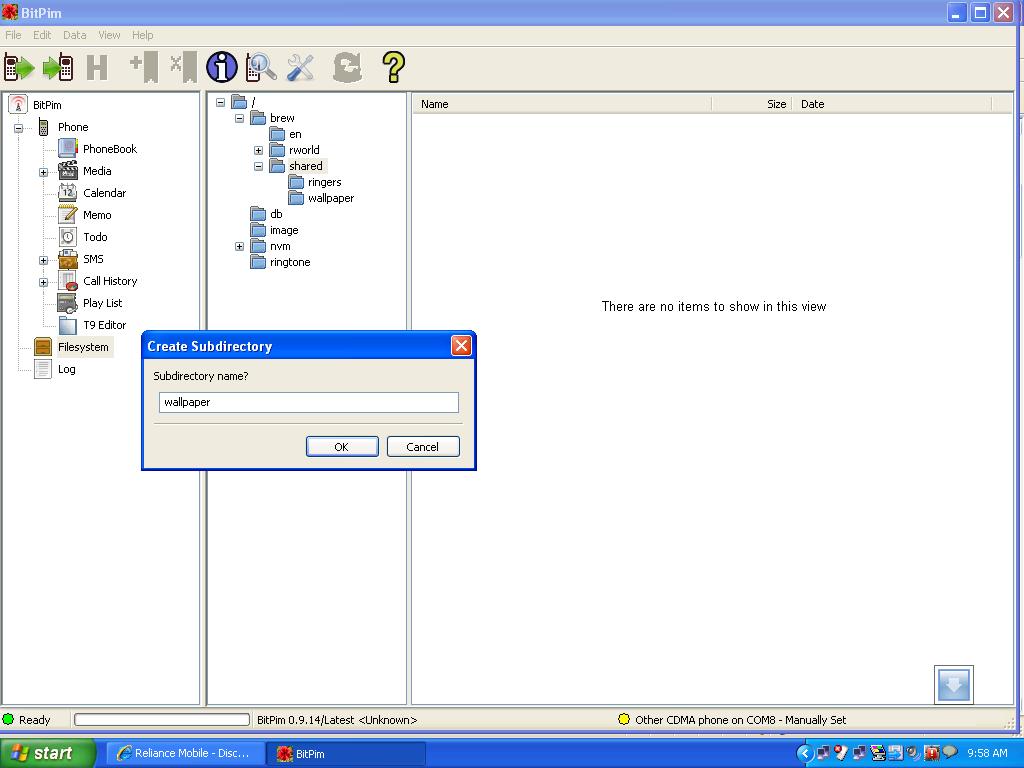Image resolution: width=1024 pixels, height=768 pixels.
Task: Sort file list by Name column
Action: tap(562, 104)
